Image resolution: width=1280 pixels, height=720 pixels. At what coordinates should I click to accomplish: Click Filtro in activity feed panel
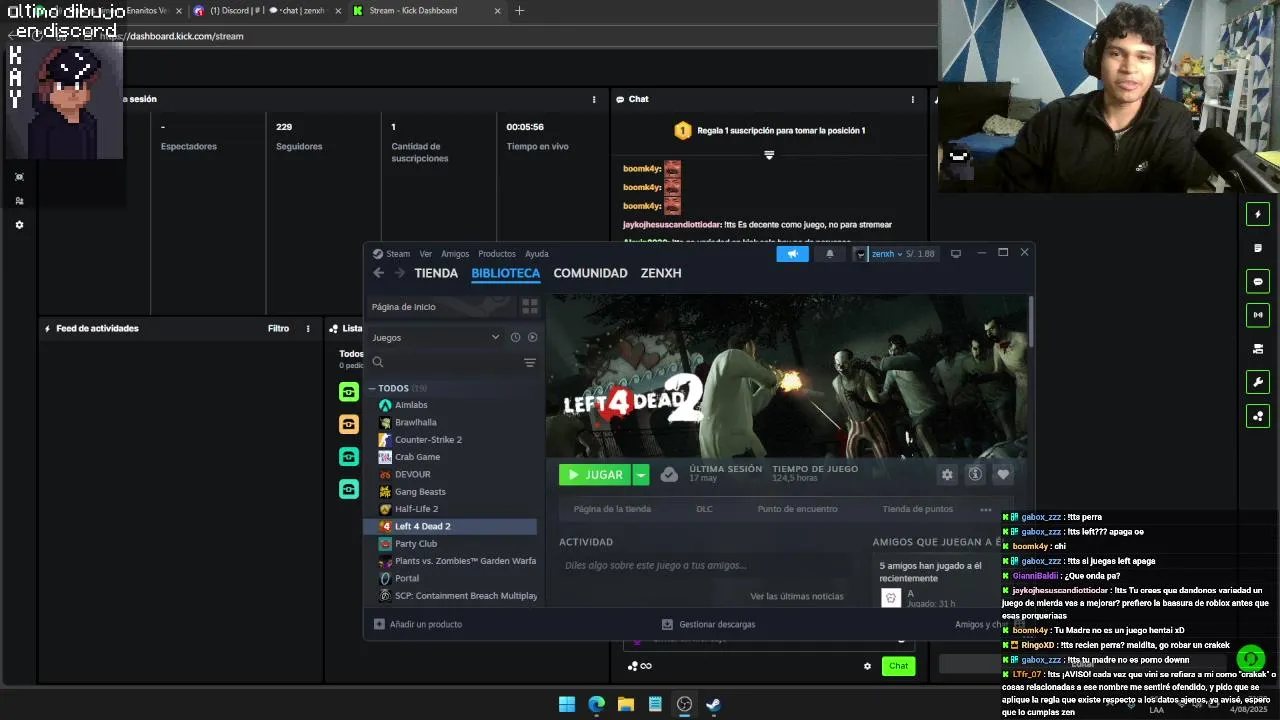278,328
